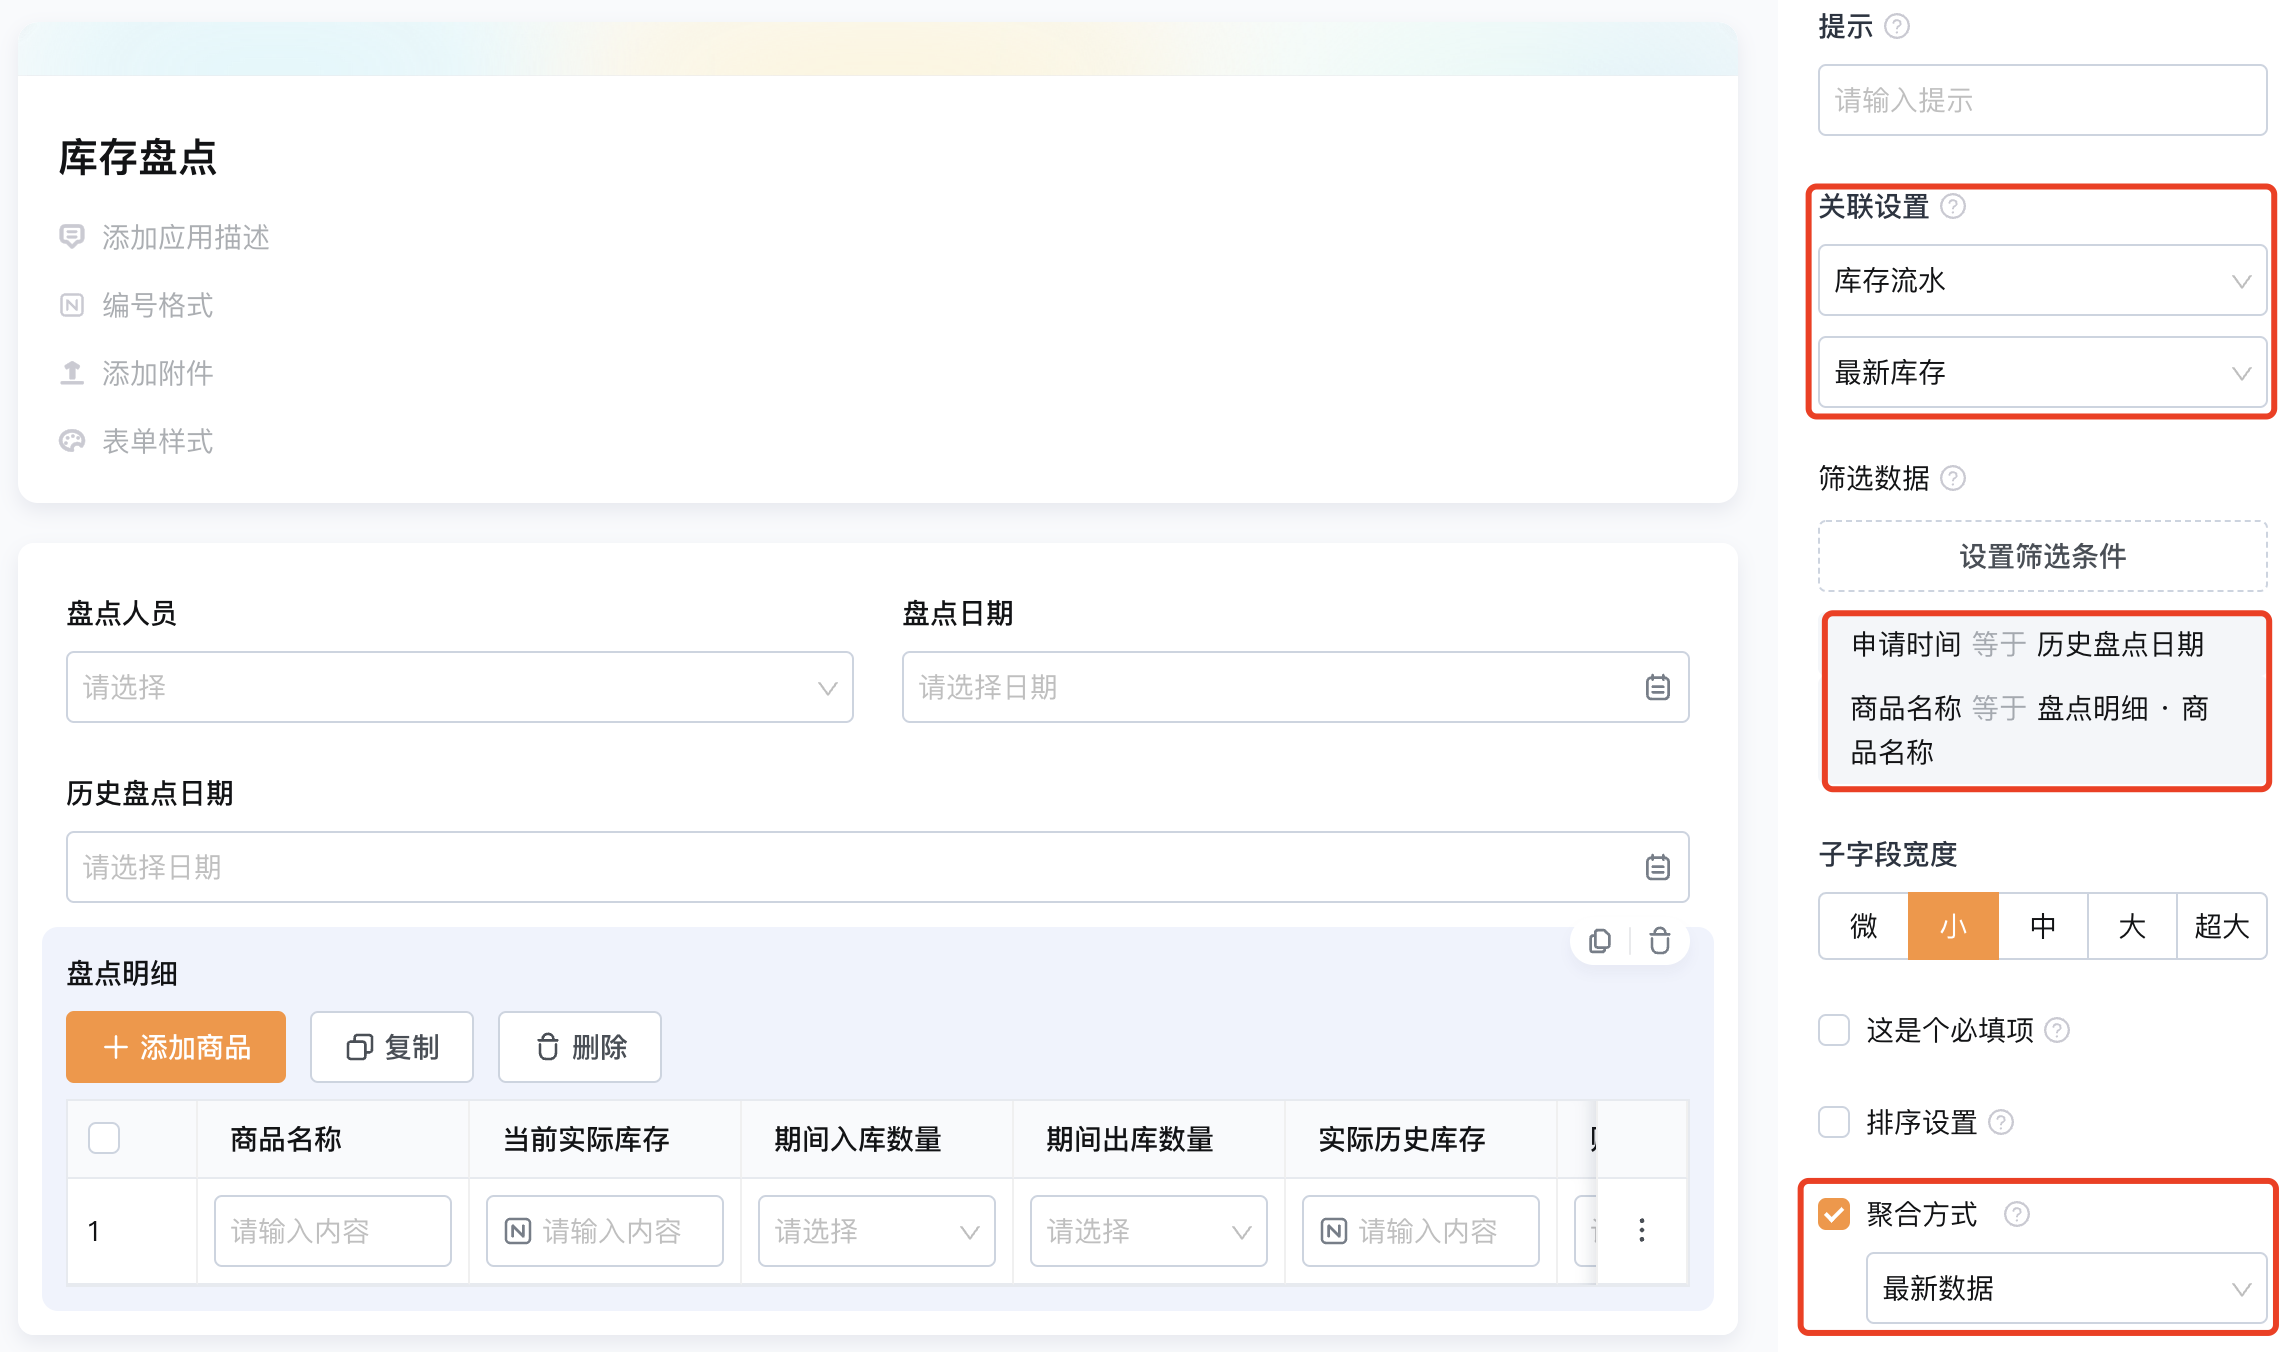This screenshot has height=1352, width=2284.
Task: Uncheck the 聚合方式 checkbox
Action: point(1834,1214)
